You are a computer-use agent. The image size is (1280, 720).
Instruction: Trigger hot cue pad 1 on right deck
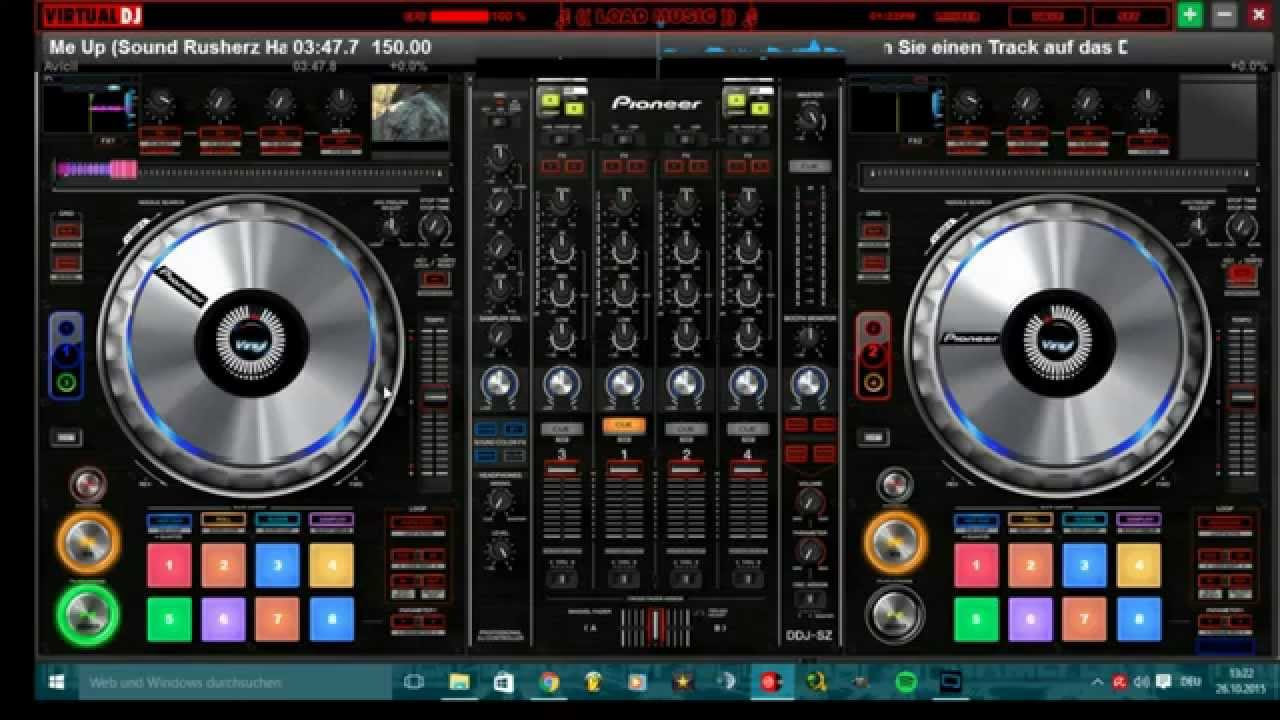point(976,565)
